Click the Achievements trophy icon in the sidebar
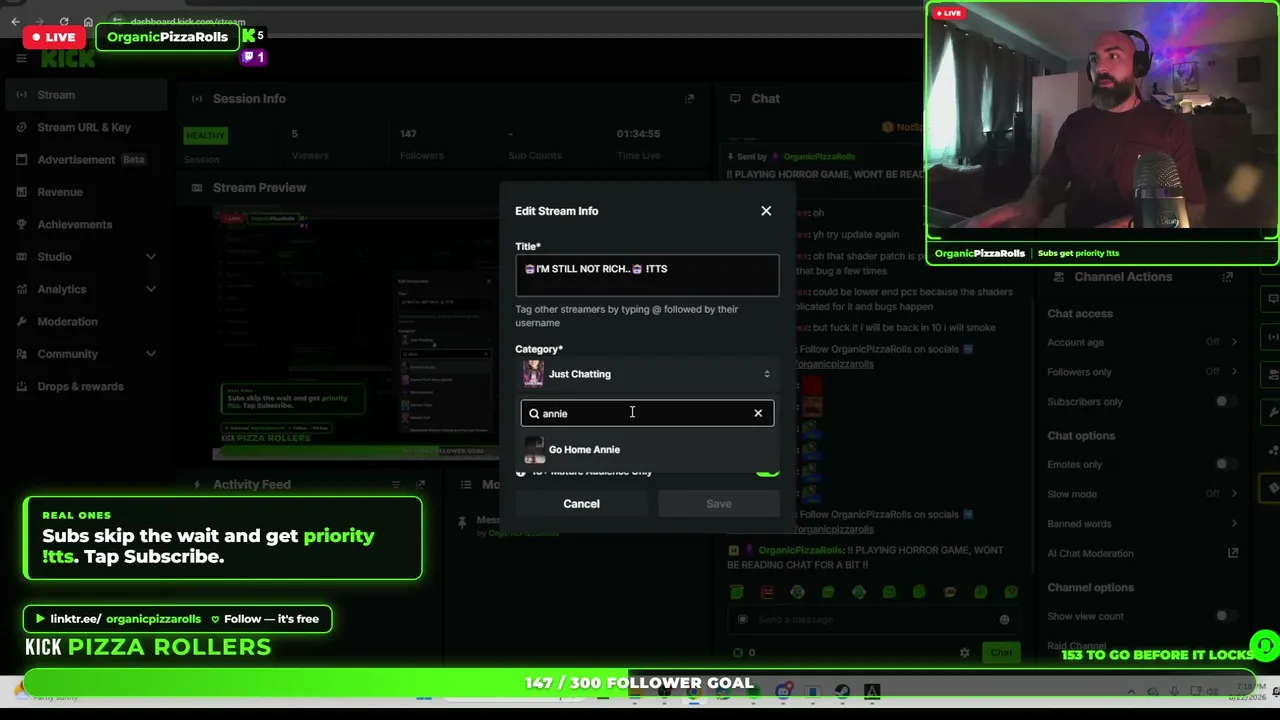This screenshot has height=720, width=1280. [21, 224]
